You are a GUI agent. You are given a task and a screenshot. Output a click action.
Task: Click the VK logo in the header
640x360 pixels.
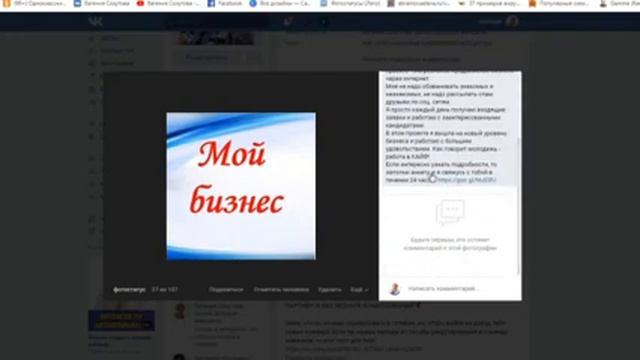95,21
